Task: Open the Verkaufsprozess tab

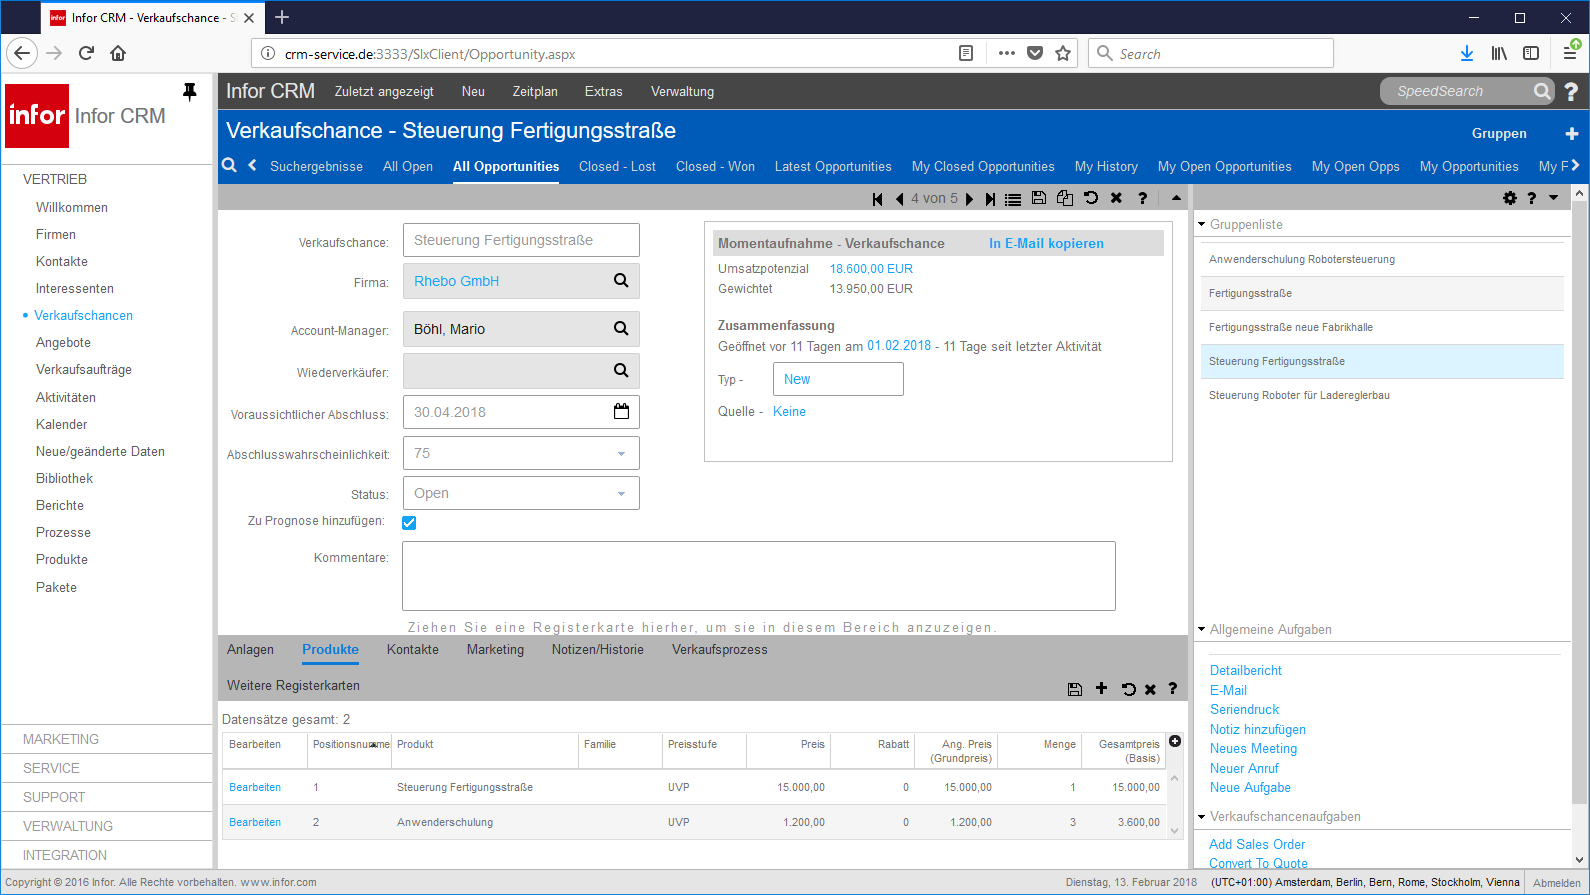Action: [719, 650]
